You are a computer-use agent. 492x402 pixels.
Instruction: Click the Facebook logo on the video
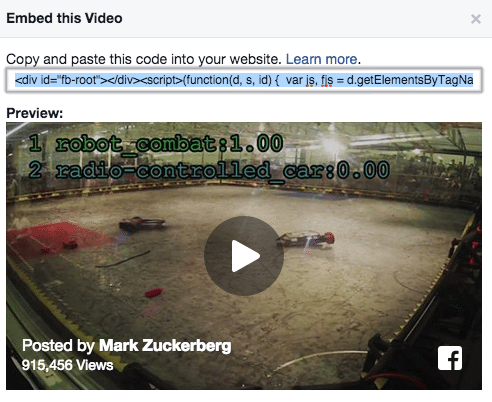click(450, 358)
